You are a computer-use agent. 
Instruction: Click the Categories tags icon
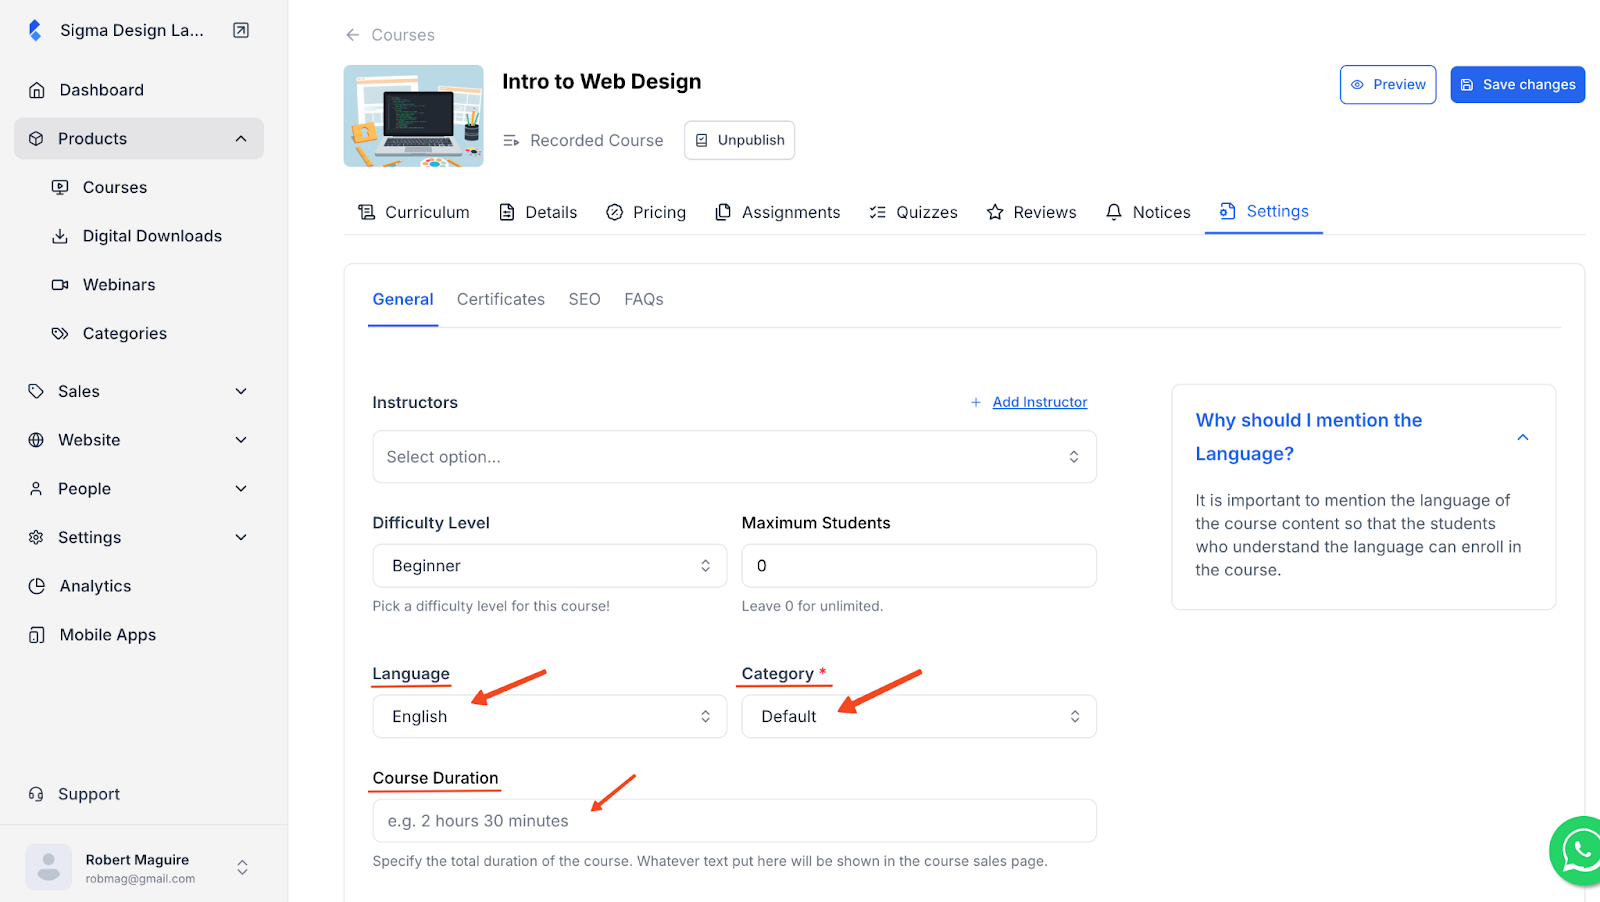[60, 333]
